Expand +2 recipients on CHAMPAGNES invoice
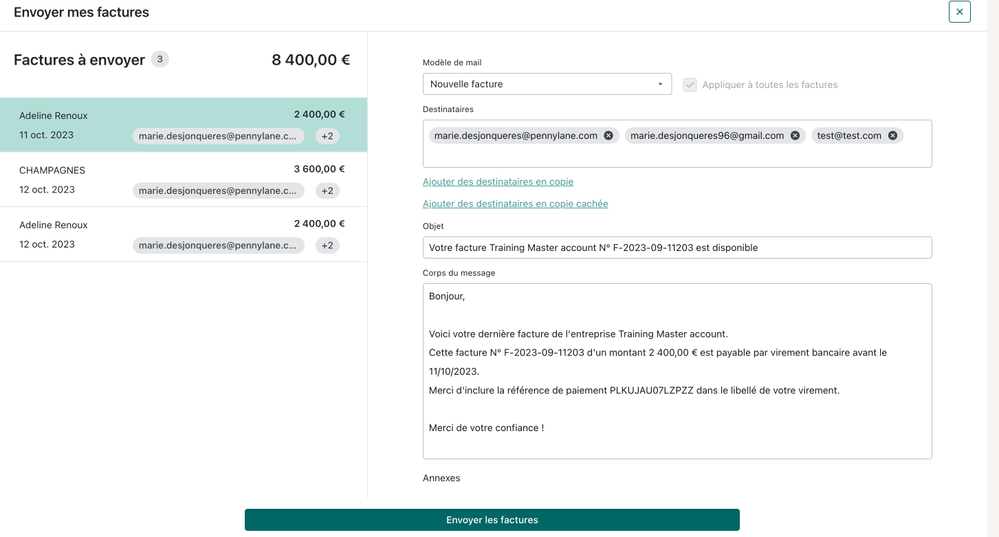The image size is (999, 537). [x=327, y=191]
